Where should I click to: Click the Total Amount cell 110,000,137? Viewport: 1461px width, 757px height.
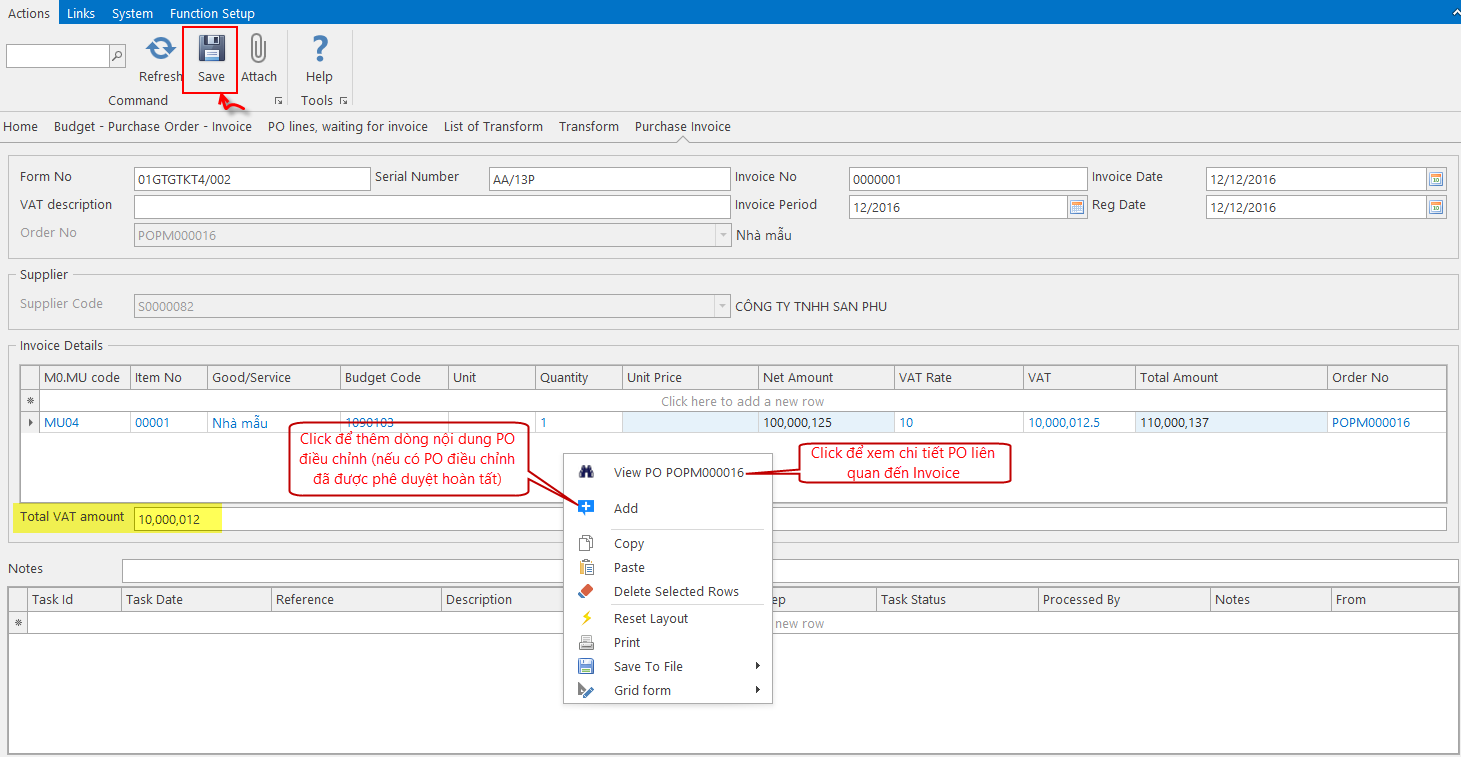pyautogui.click(x=1231, y=423)
